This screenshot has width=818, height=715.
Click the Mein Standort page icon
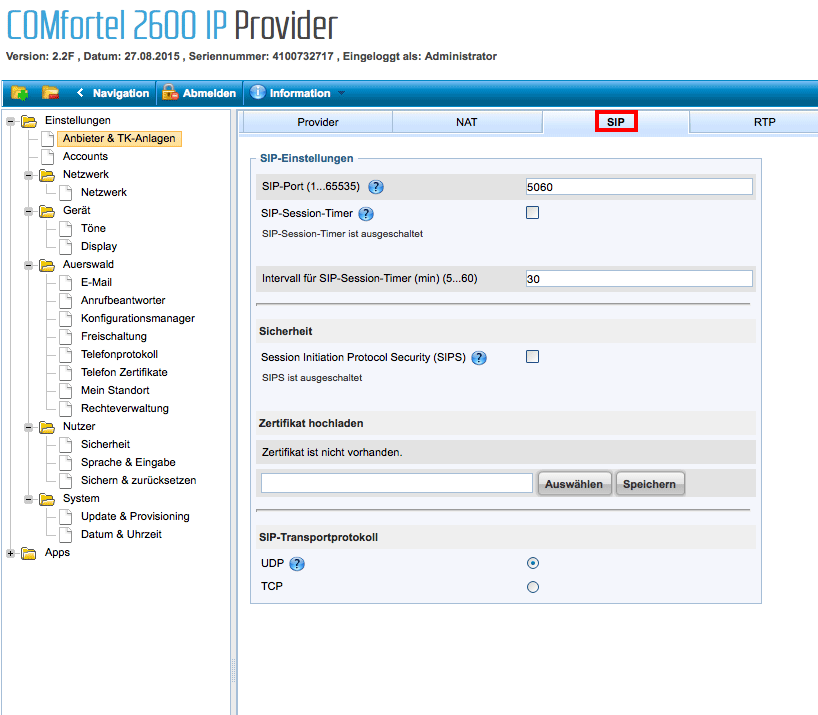coord(66,391)
